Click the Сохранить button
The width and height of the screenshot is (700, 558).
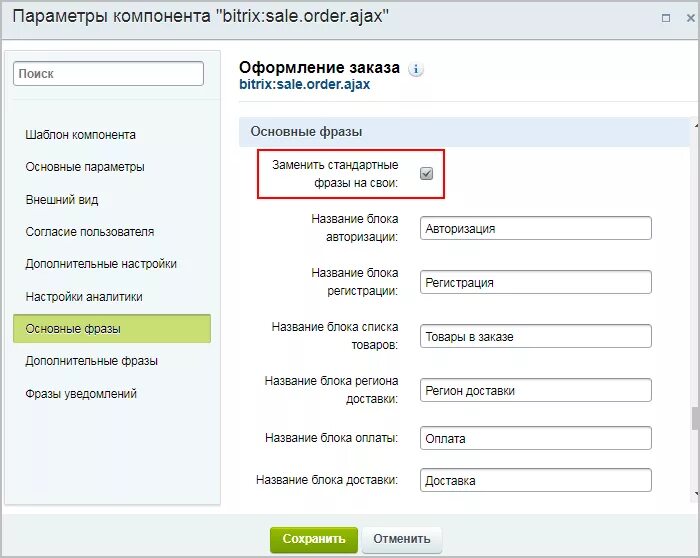pyautogui.click(x=314, y=539)
